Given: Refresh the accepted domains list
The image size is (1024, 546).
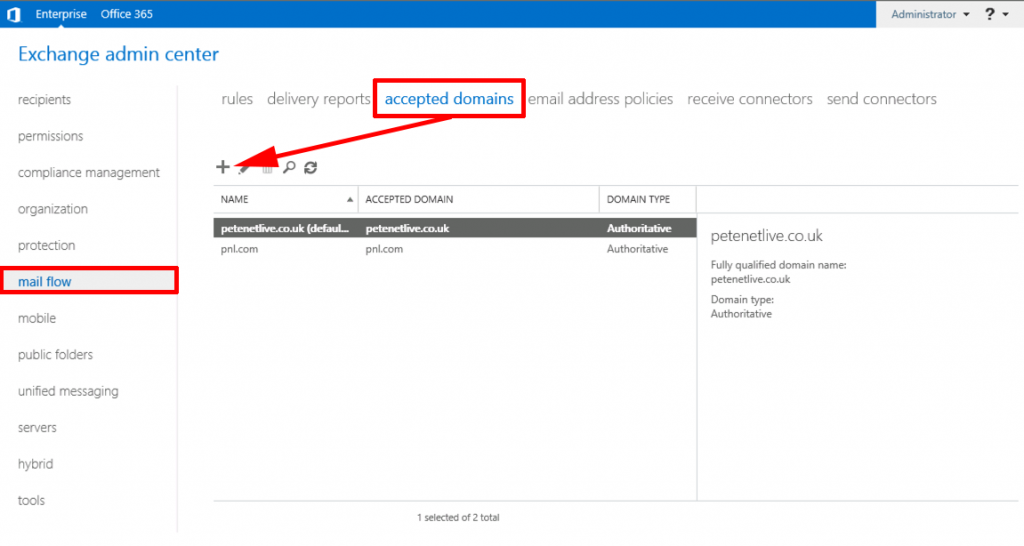Looking at the screenshot, I should click(311, 168).
